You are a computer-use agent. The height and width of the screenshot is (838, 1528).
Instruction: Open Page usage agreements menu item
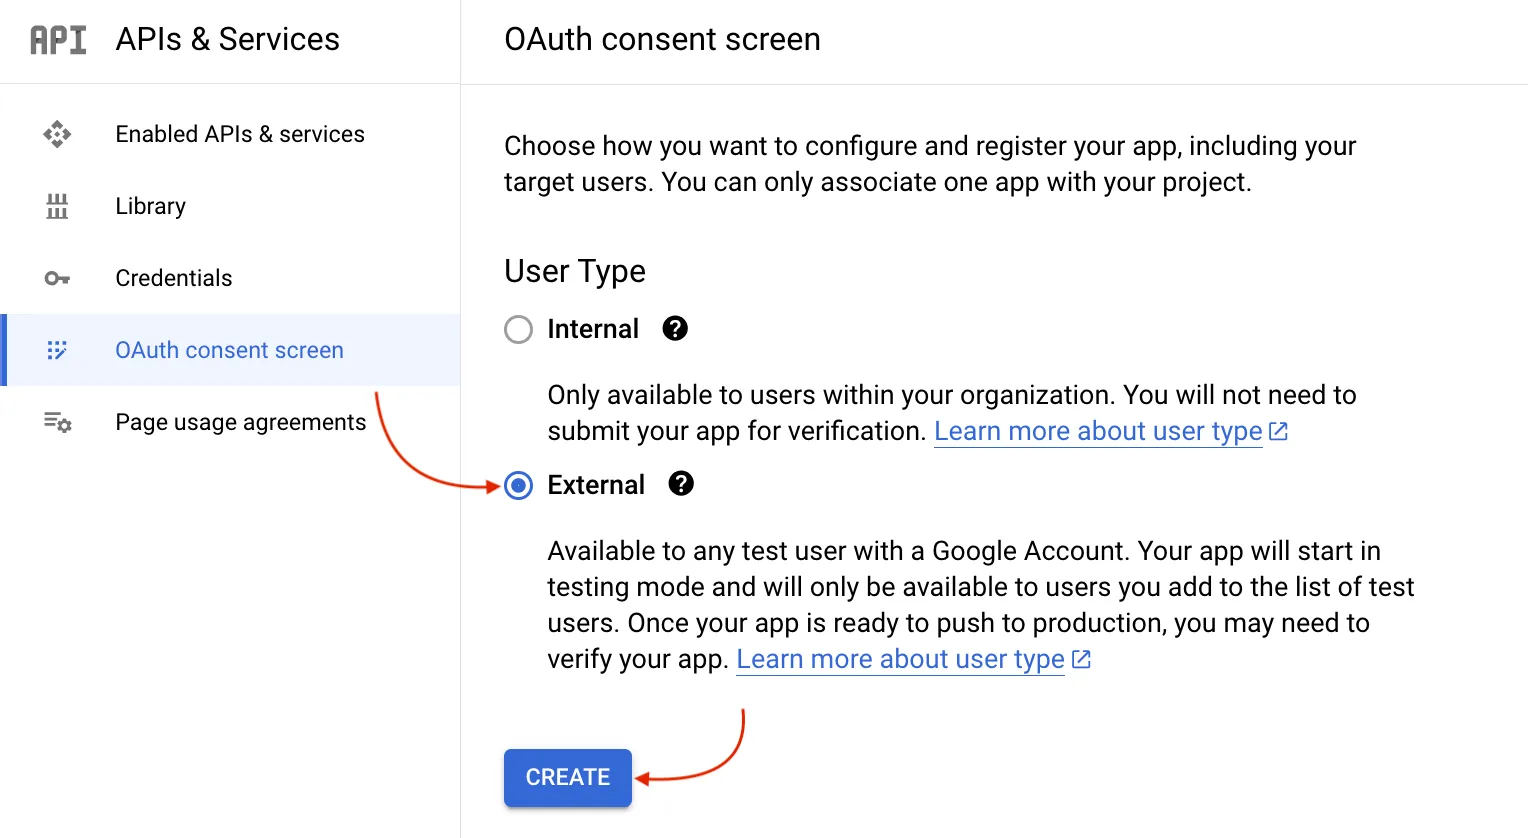pos(230,422)
